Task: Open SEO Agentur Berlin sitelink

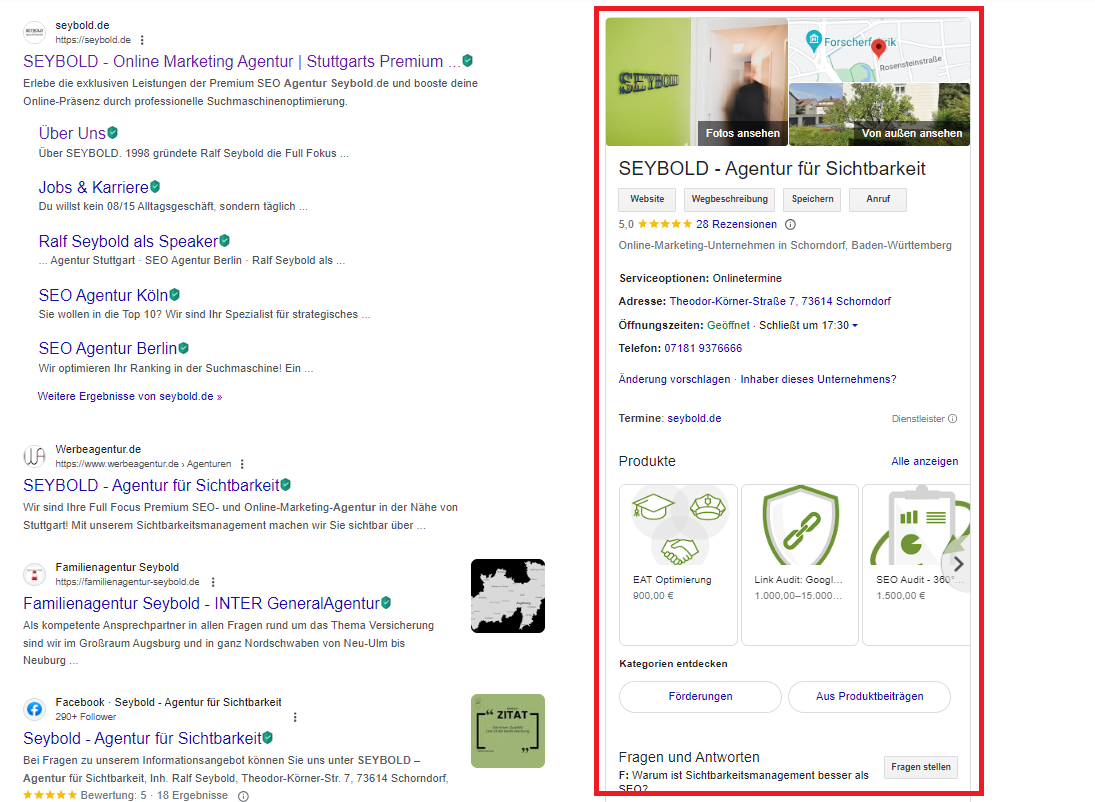Action: click(x=108, y=348)
